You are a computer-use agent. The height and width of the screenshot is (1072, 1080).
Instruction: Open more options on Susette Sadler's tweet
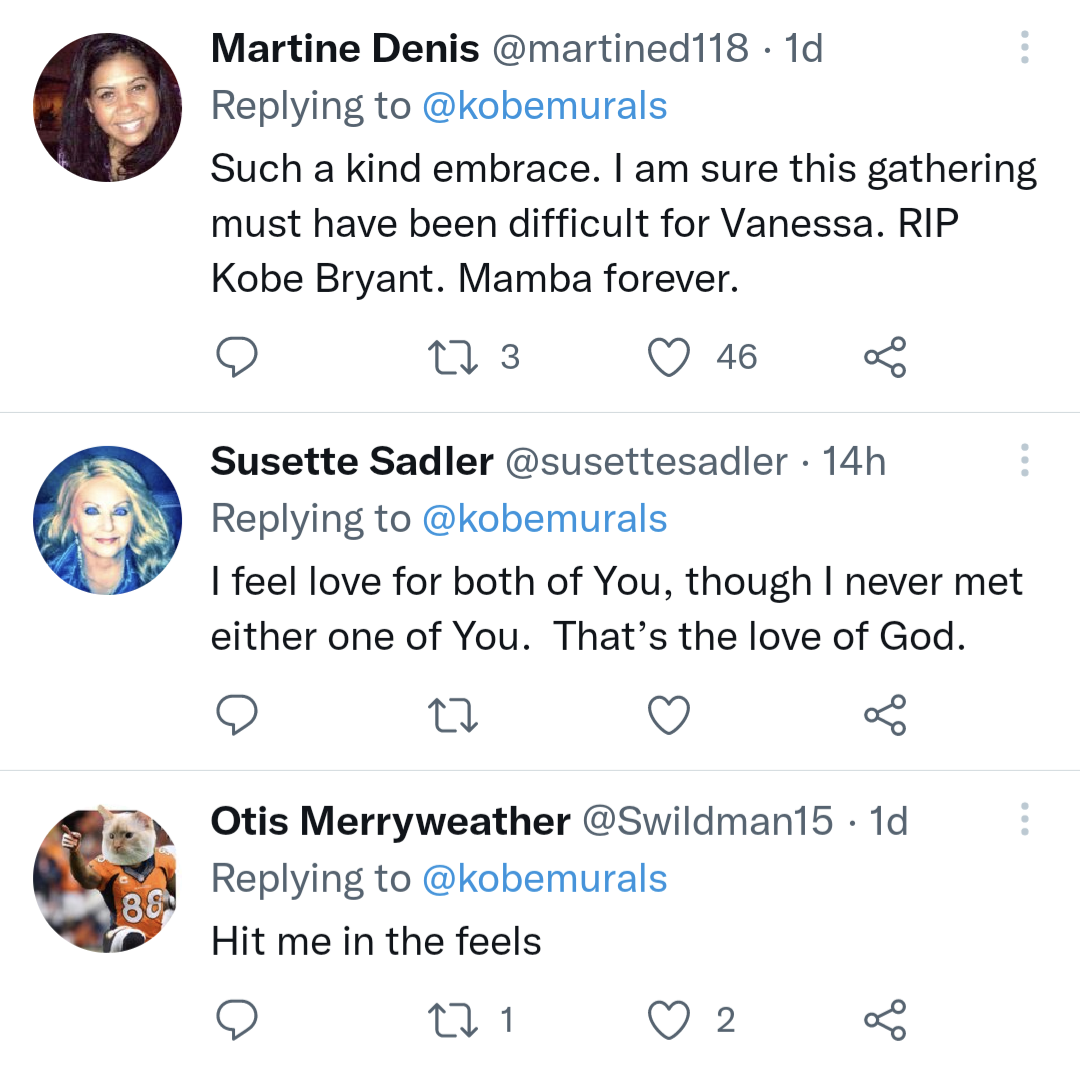(x=1024, y=460)
